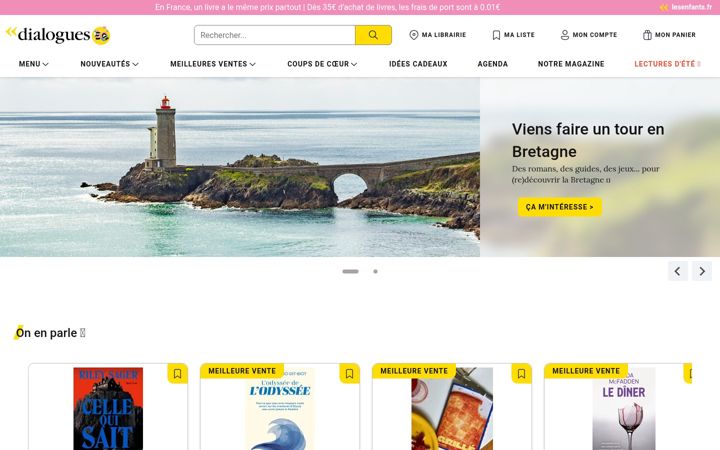Click the Mon Panier bag icon
Viewport: 720px width, 450px height.
[647, 35]
